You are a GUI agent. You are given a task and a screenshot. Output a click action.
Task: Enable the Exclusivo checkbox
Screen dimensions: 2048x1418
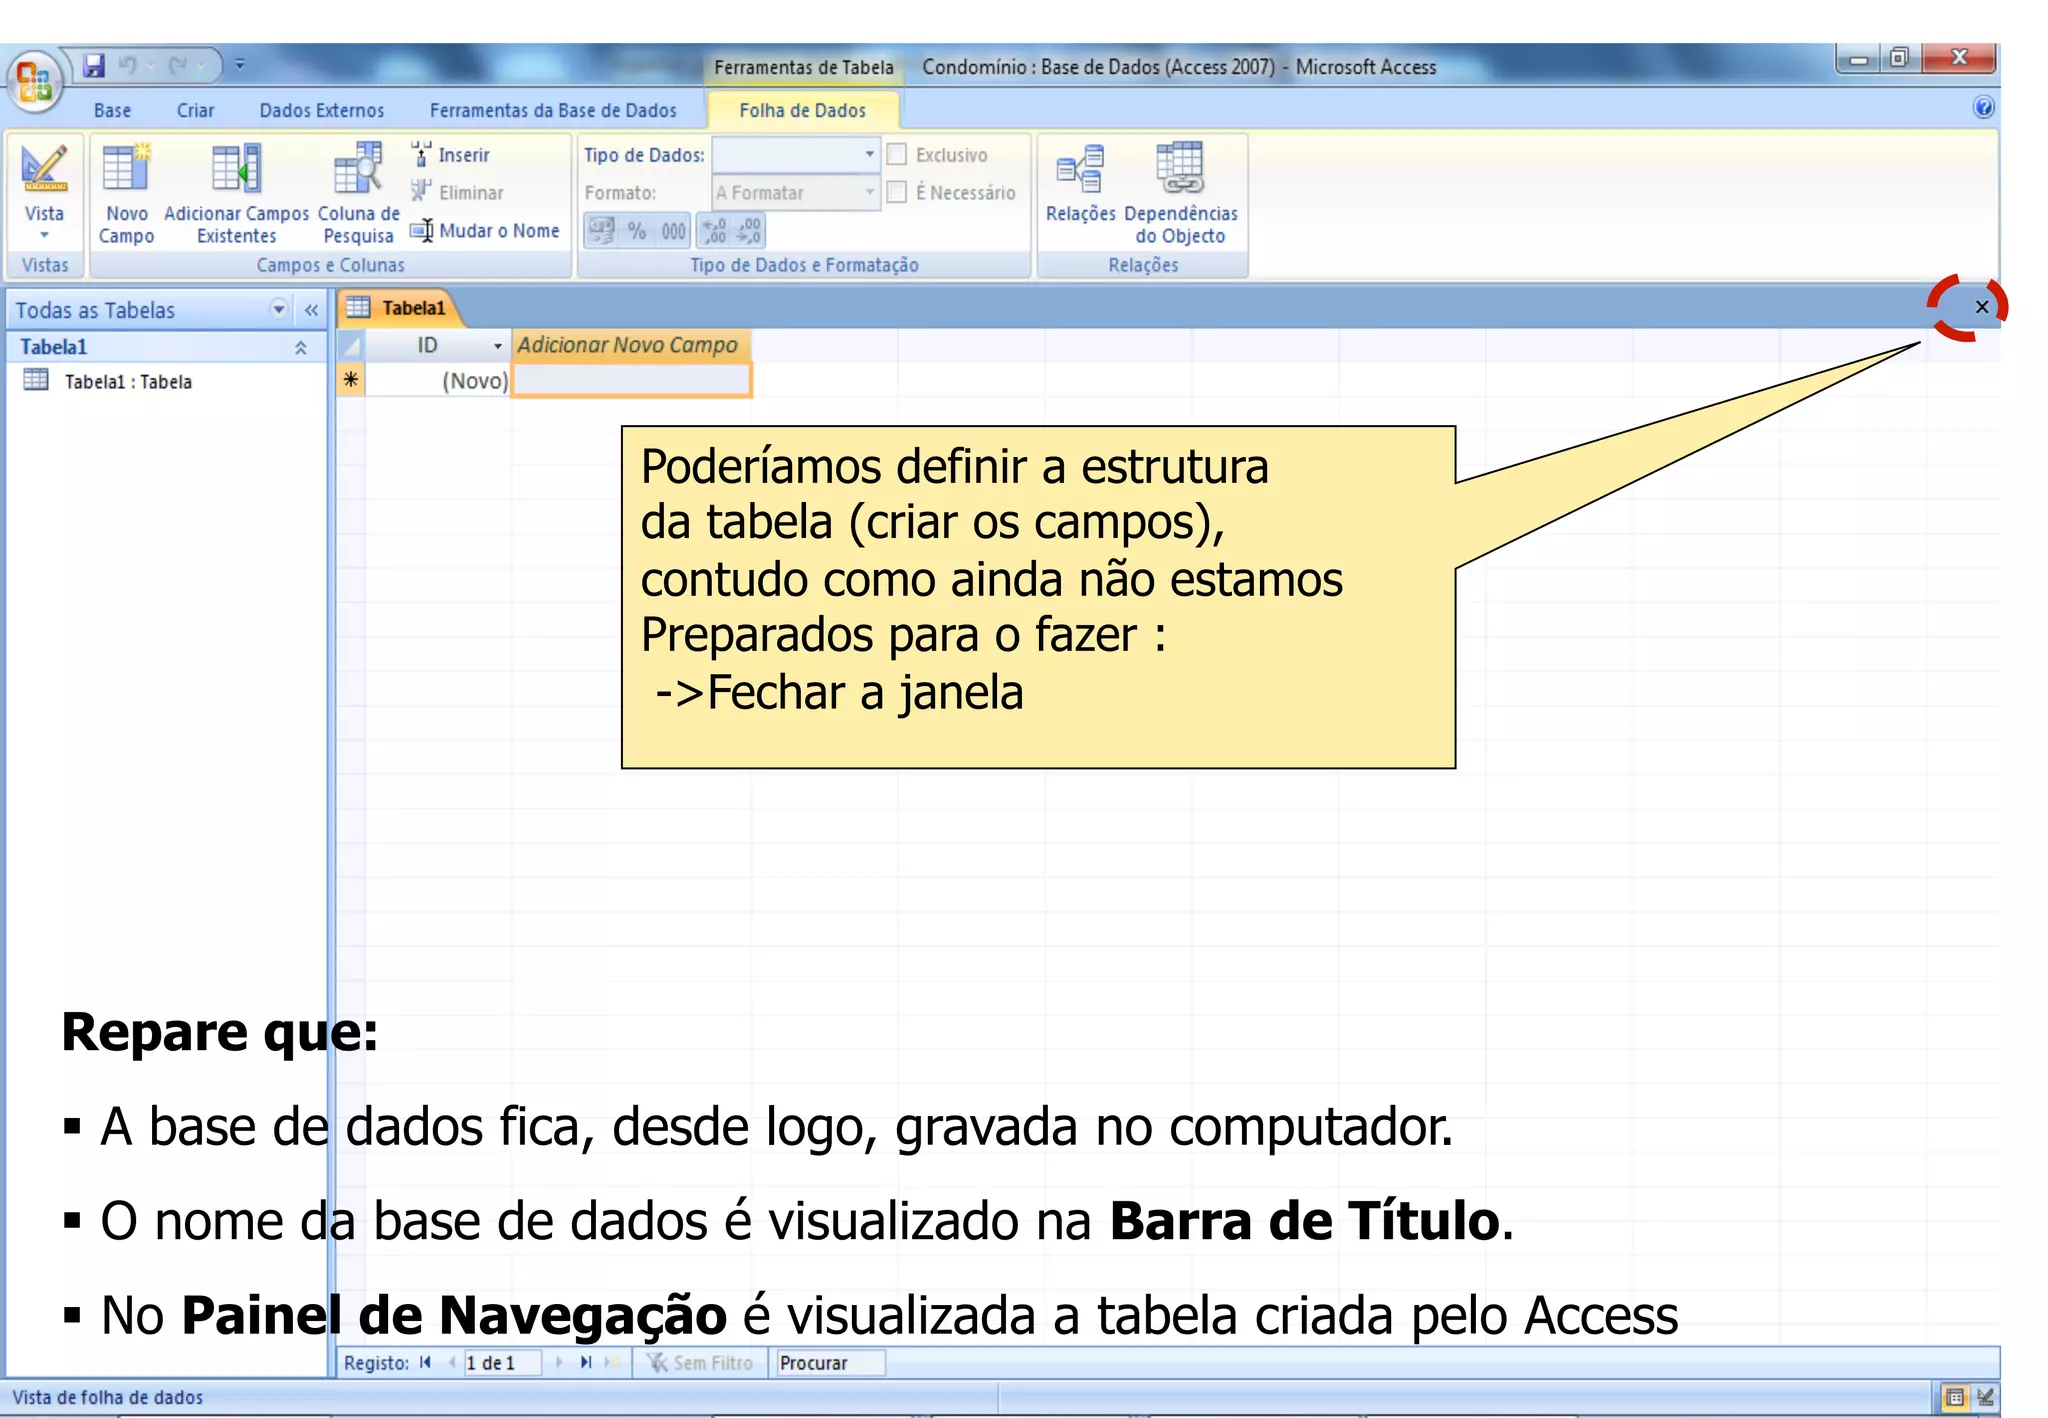click(x=898, y=155)
